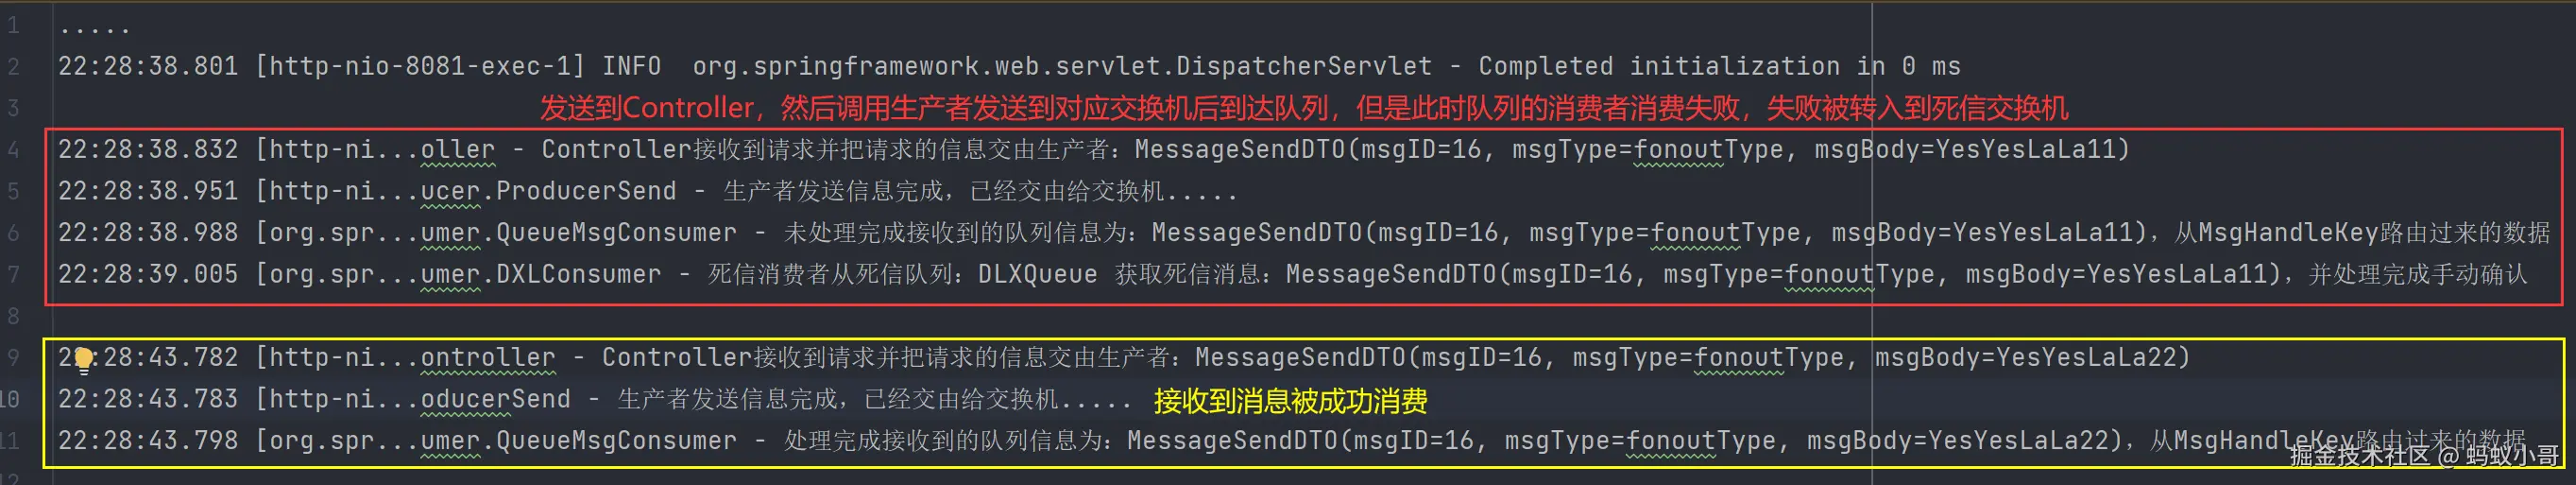
Task: Select line number 9 in gutter
Action: (13, 358)
